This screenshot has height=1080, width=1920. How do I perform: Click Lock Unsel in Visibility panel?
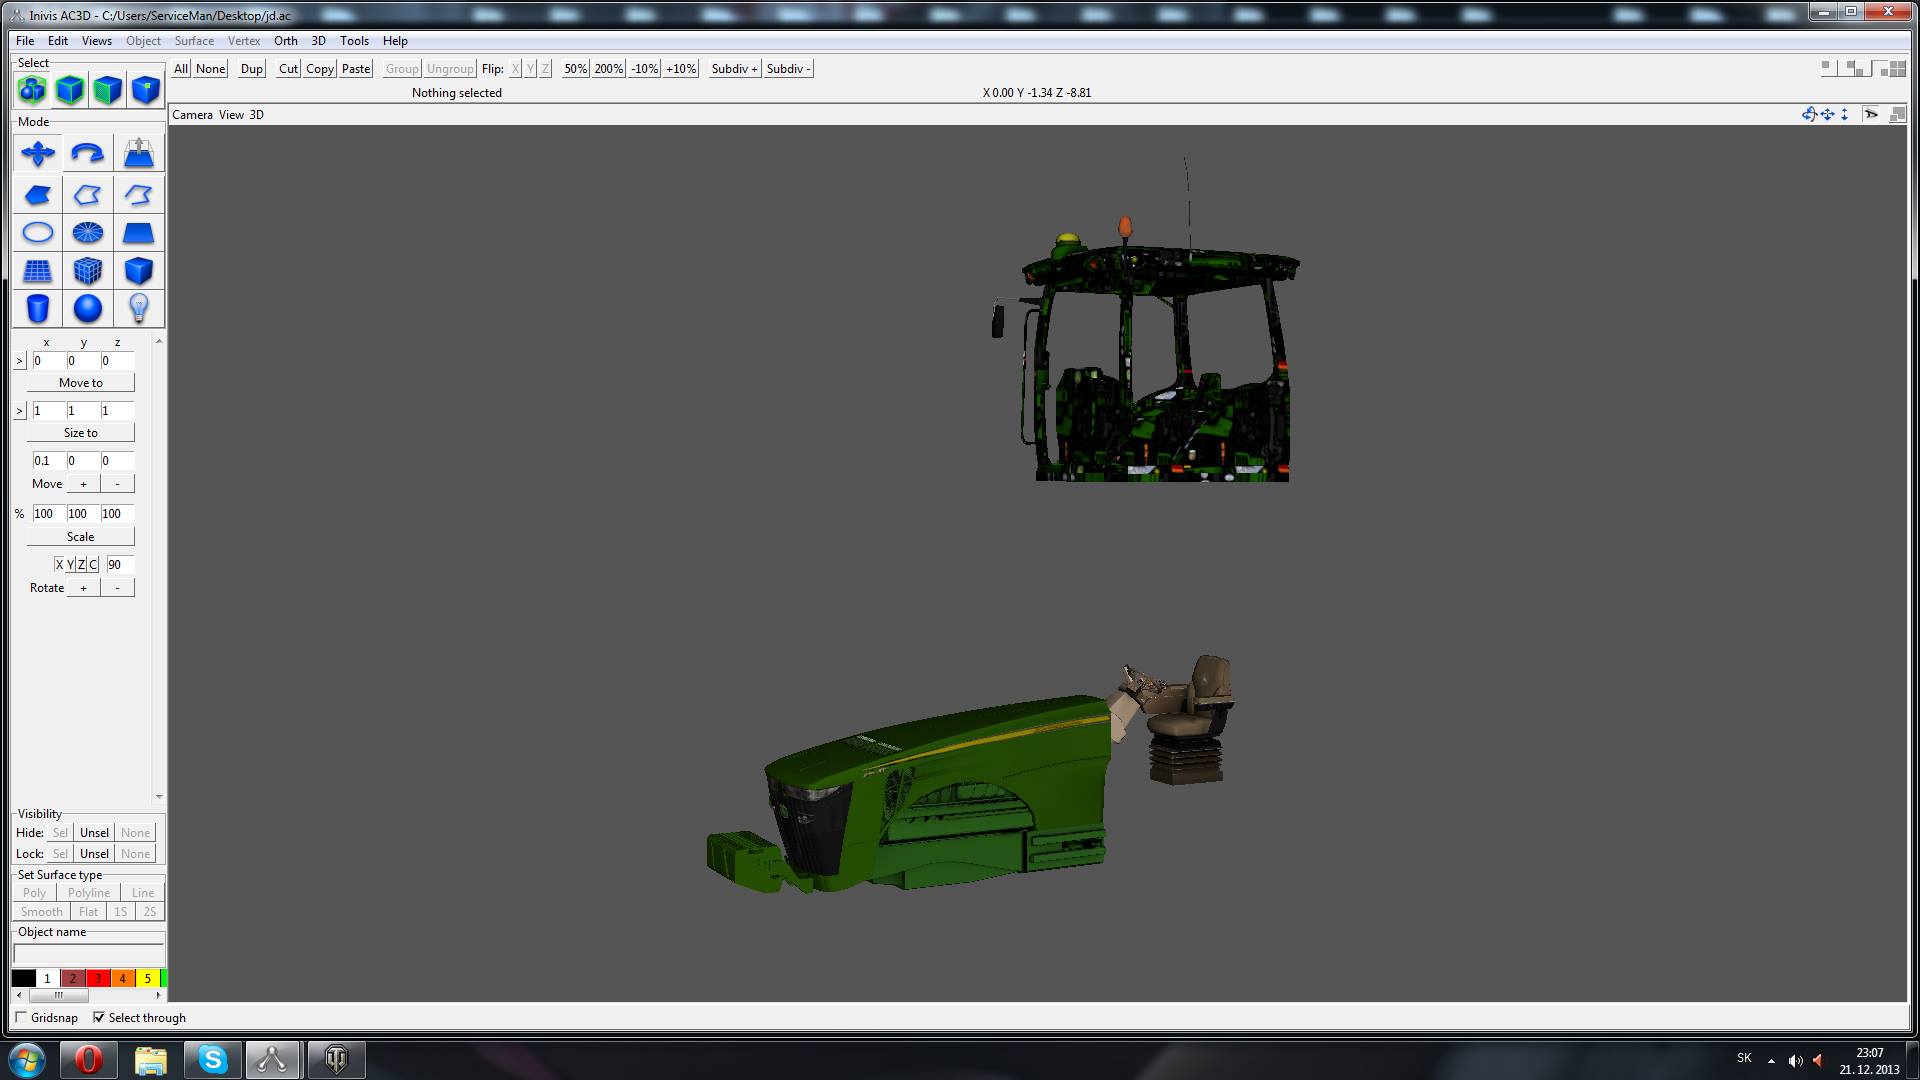(95, 854)
